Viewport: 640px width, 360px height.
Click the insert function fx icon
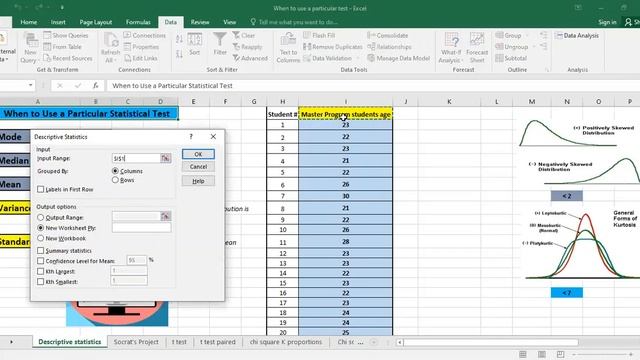click(x=96, y=85)
